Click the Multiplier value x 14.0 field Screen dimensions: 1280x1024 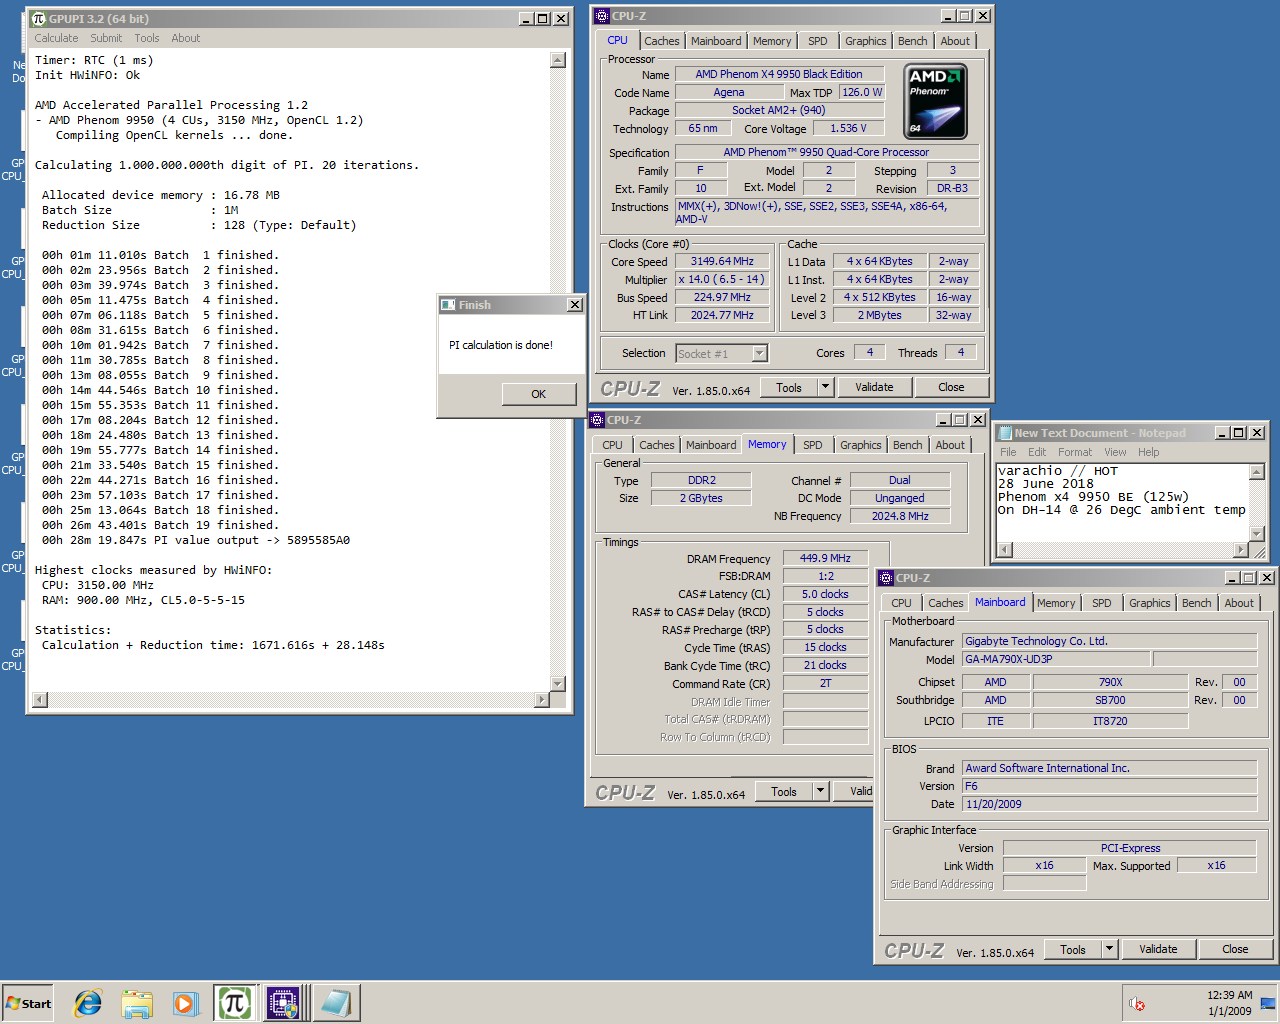[721, 279]
